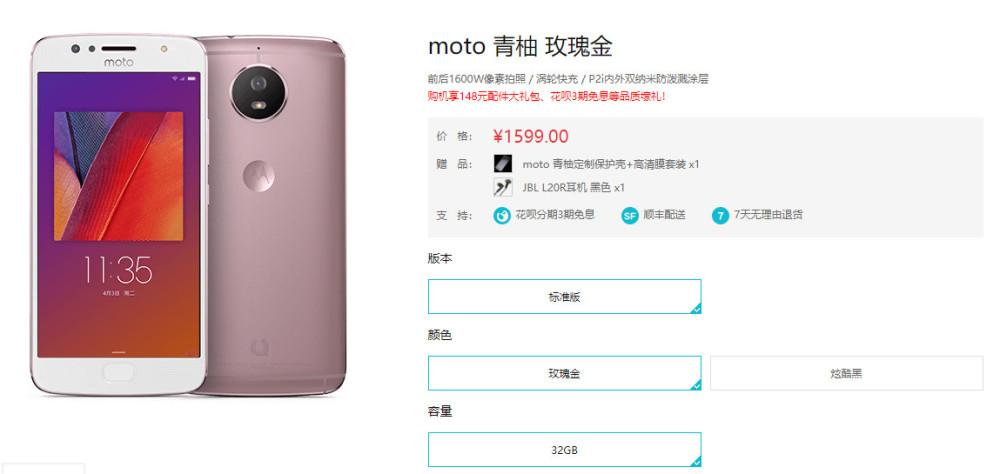The width and height of the screenshot is (1000, 474).
Task: Click the 7-day return icon
Action: tap(720, 216)
